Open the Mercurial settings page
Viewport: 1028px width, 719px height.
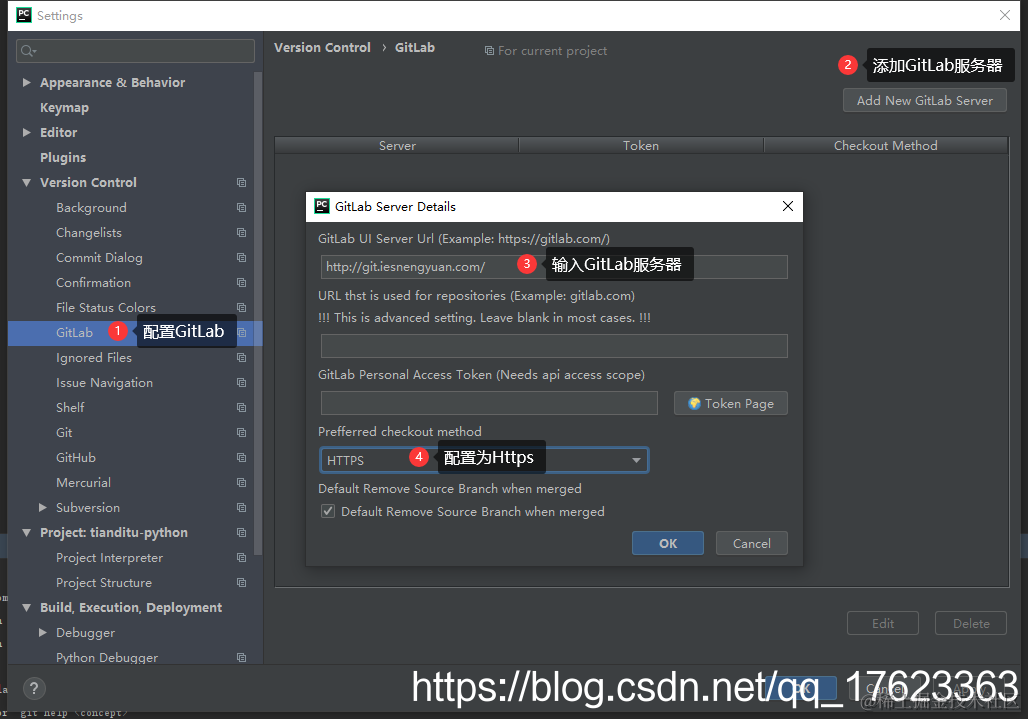pos(83,482)
